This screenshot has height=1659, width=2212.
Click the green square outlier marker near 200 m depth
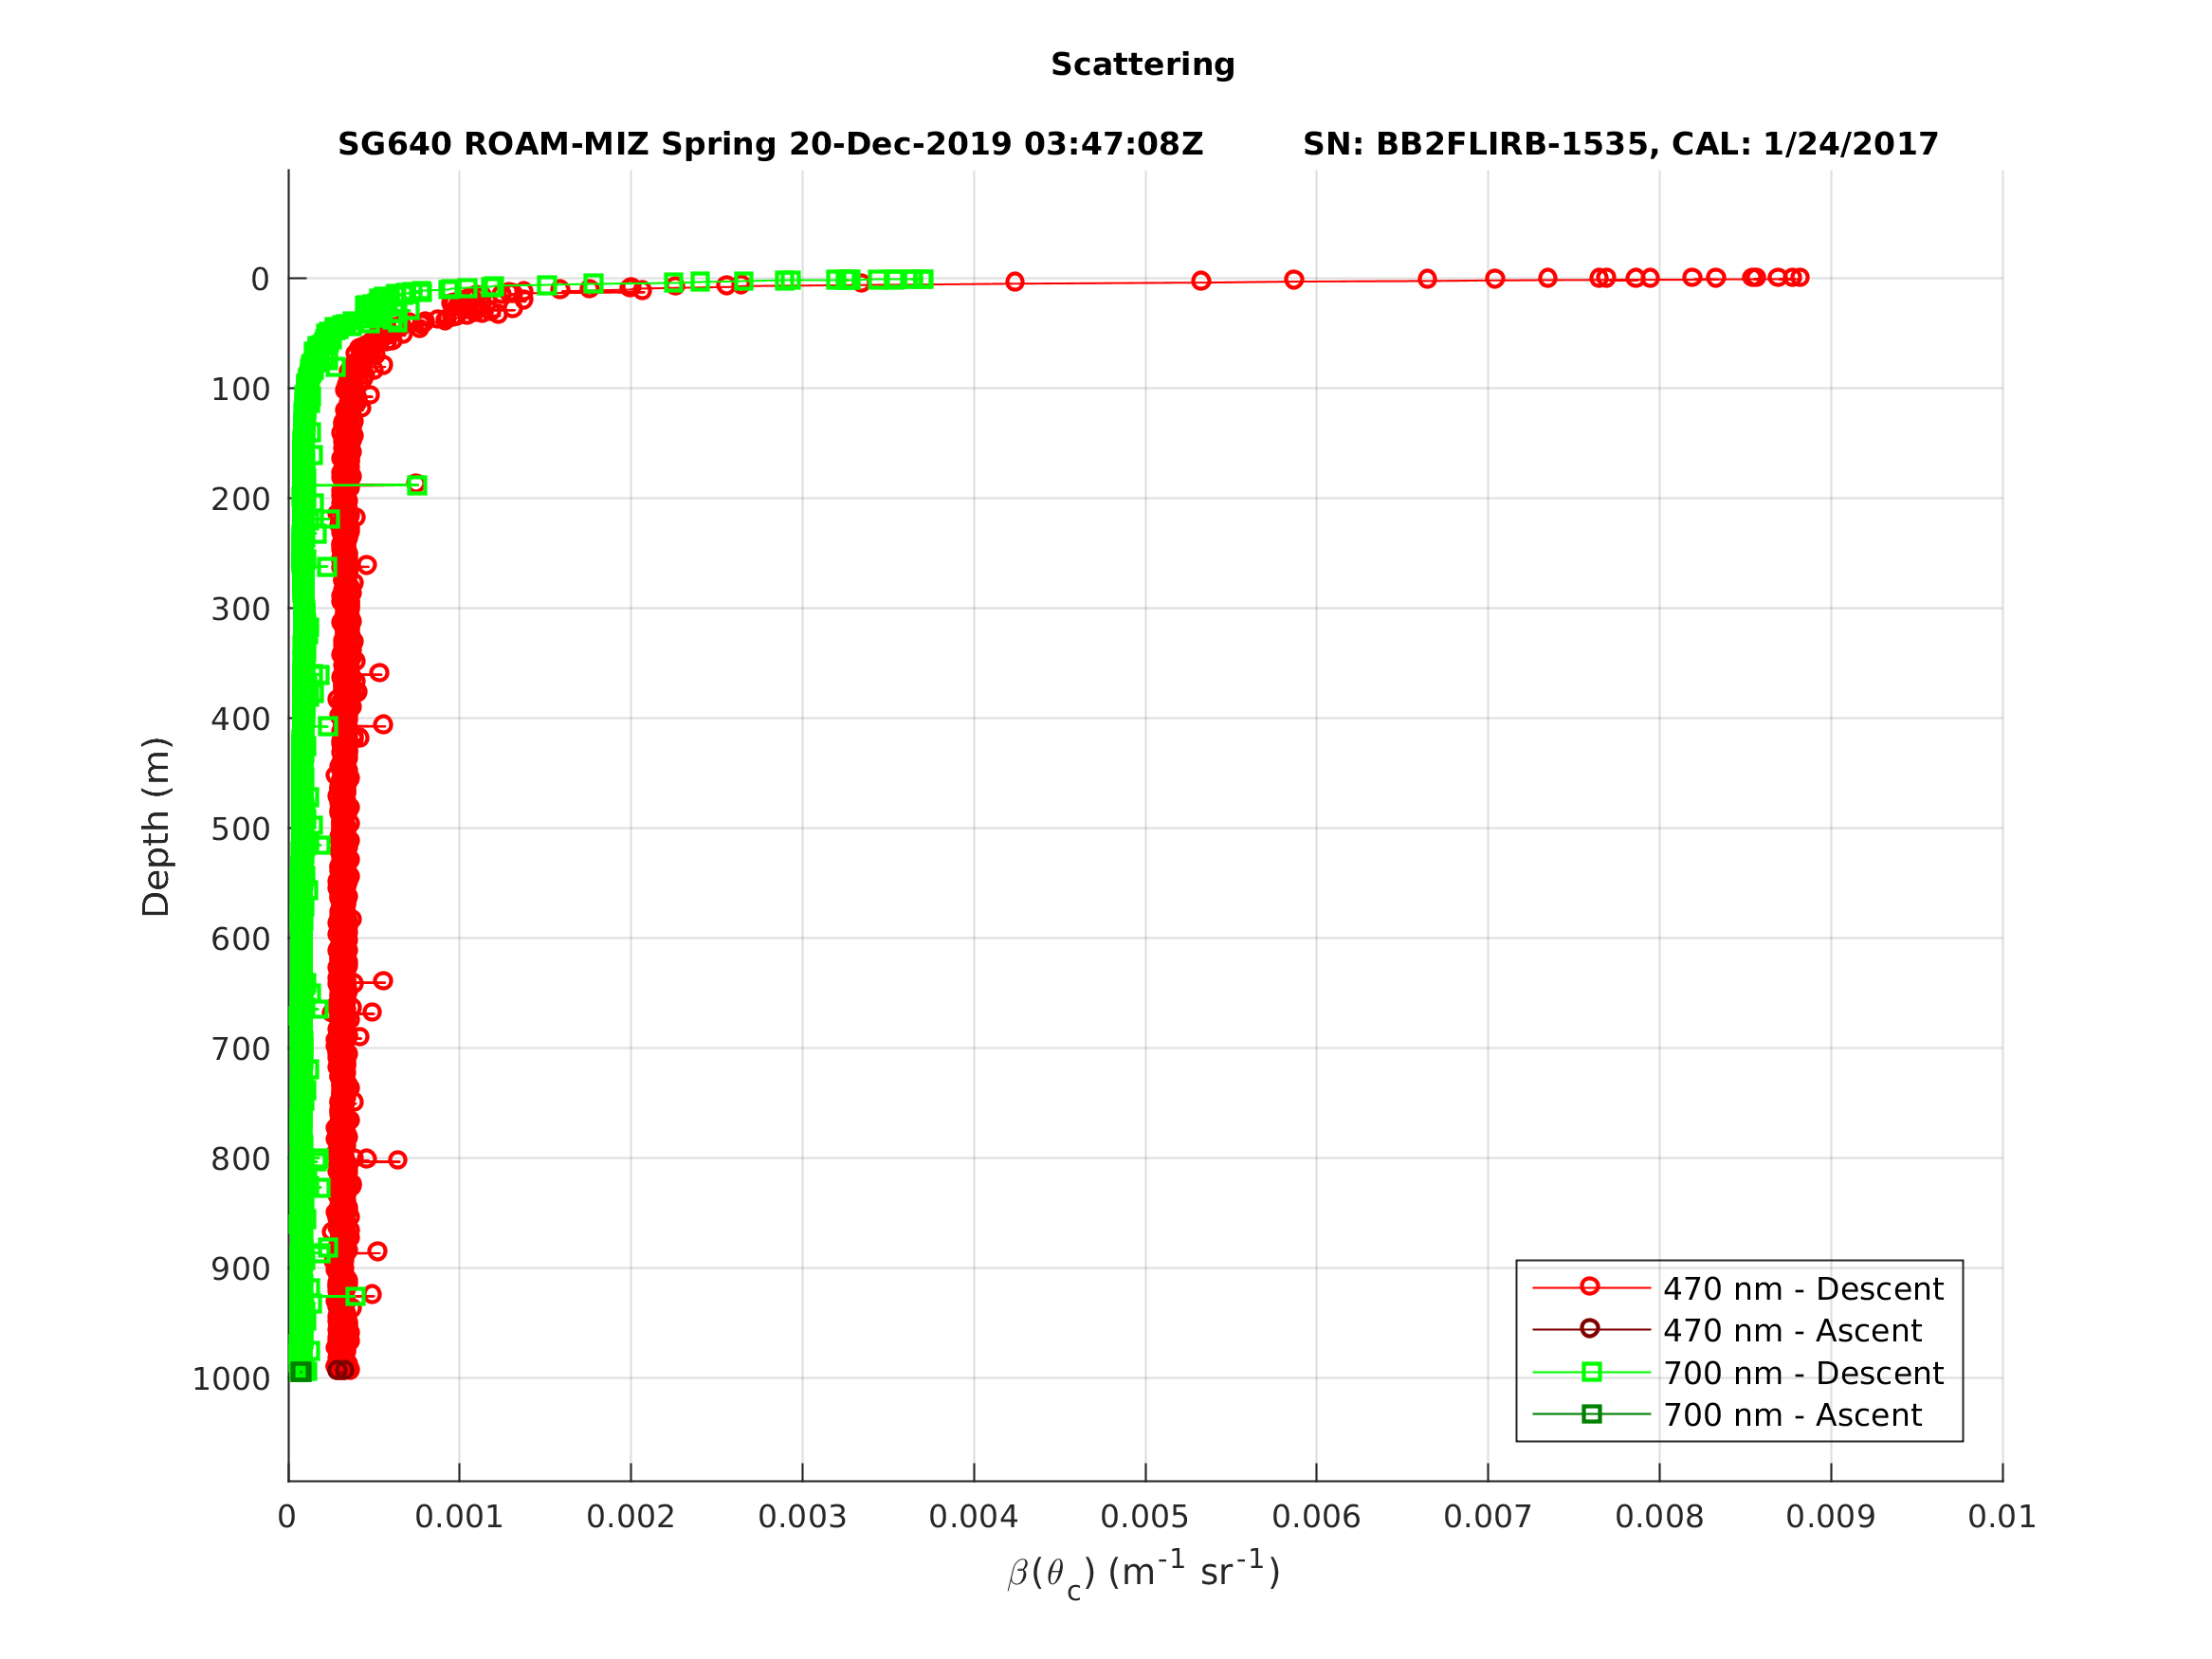(417, 485)
